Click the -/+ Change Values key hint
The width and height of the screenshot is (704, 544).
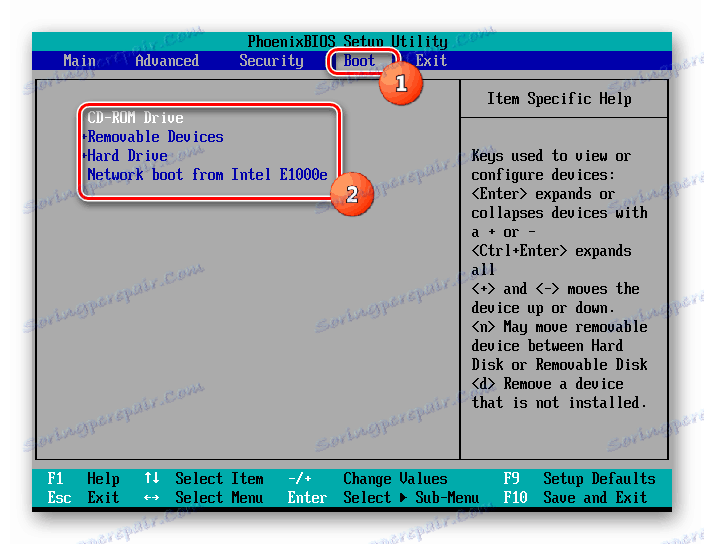tap(299, 478)
